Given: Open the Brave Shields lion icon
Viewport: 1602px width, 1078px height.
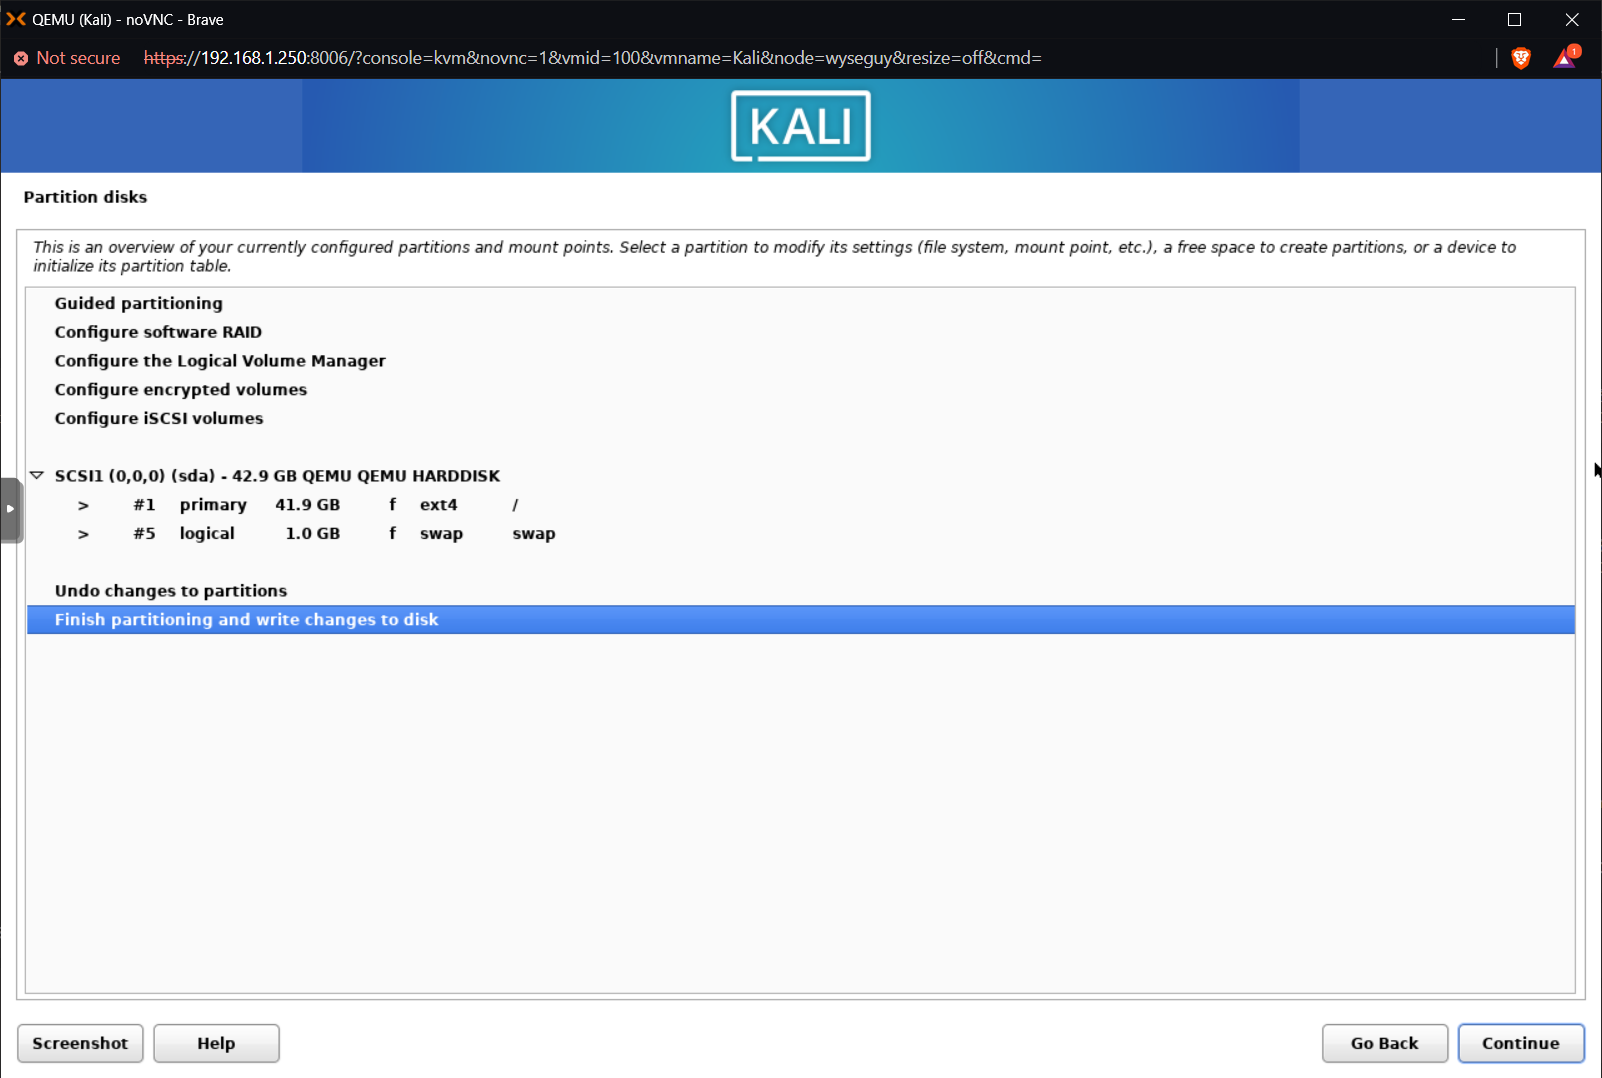Looking at the screenshot, I should tap(1521, 58).
